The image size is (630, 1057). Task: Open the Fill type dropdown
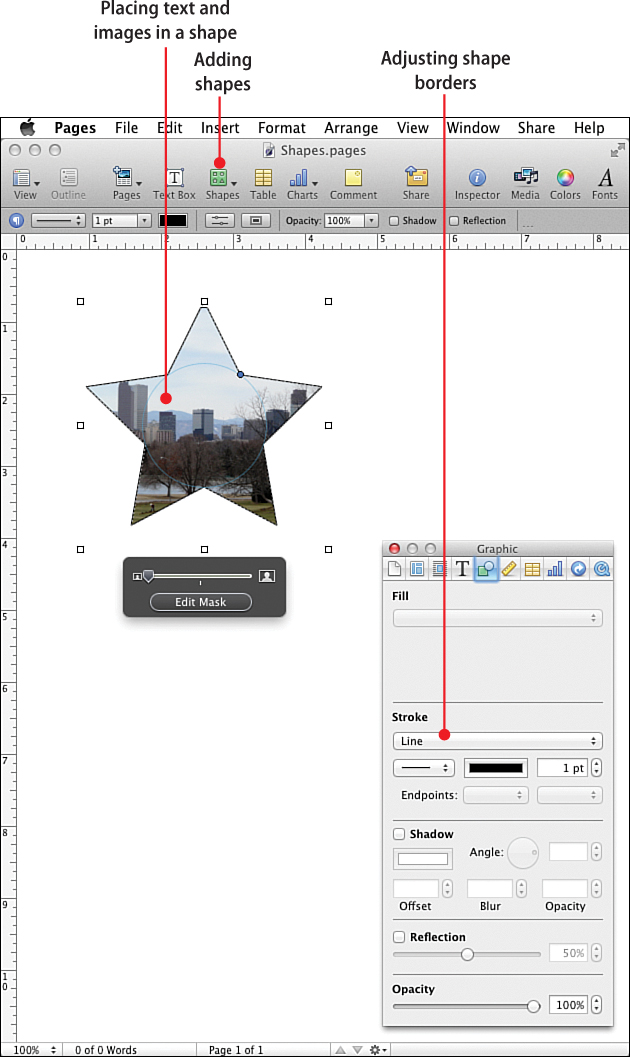point(497,618)
